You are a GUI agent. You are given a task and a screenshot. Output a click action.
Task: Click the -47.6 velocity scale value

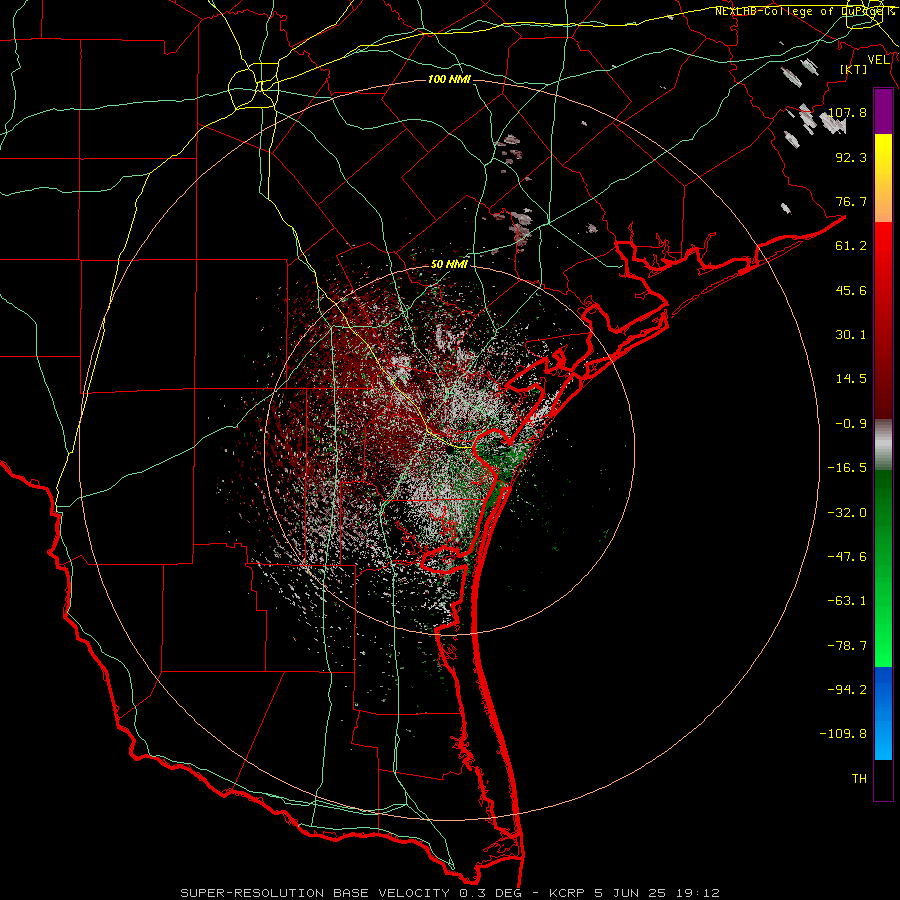847,557
